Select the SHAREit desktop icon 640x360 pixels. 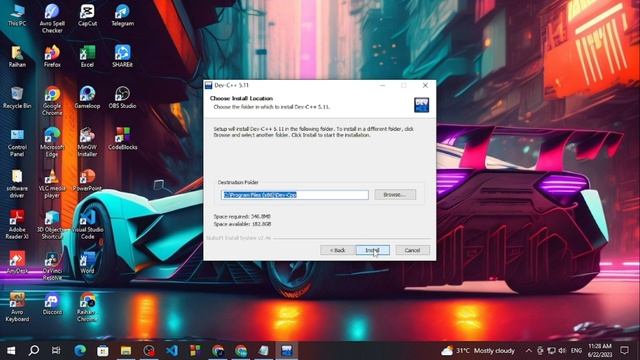[x=122, y=57]
